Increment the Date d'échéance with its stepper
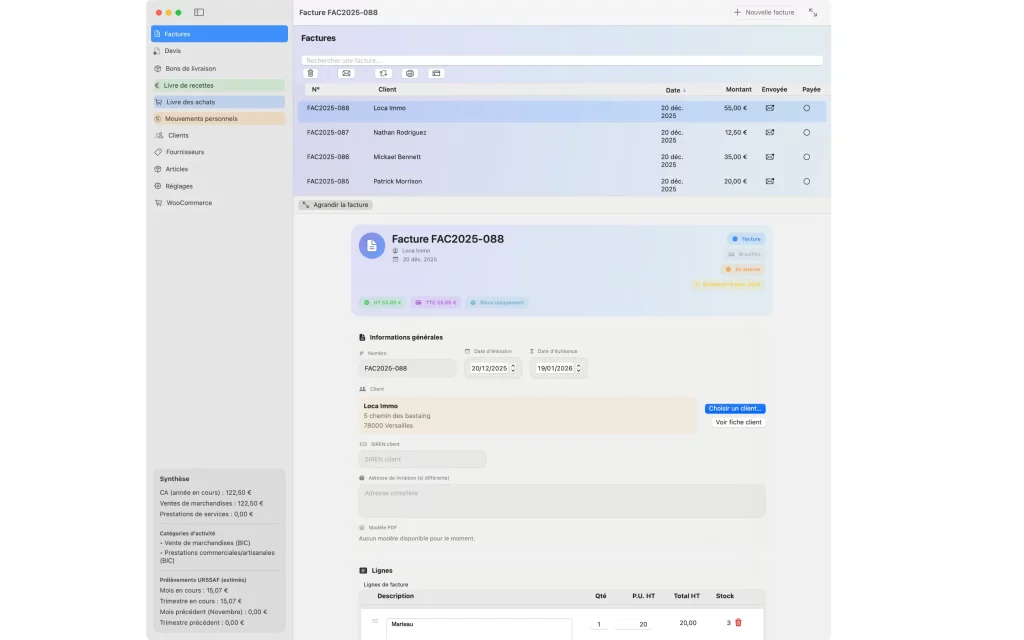This screenshot has width=1024, height=640. (580, 367)
